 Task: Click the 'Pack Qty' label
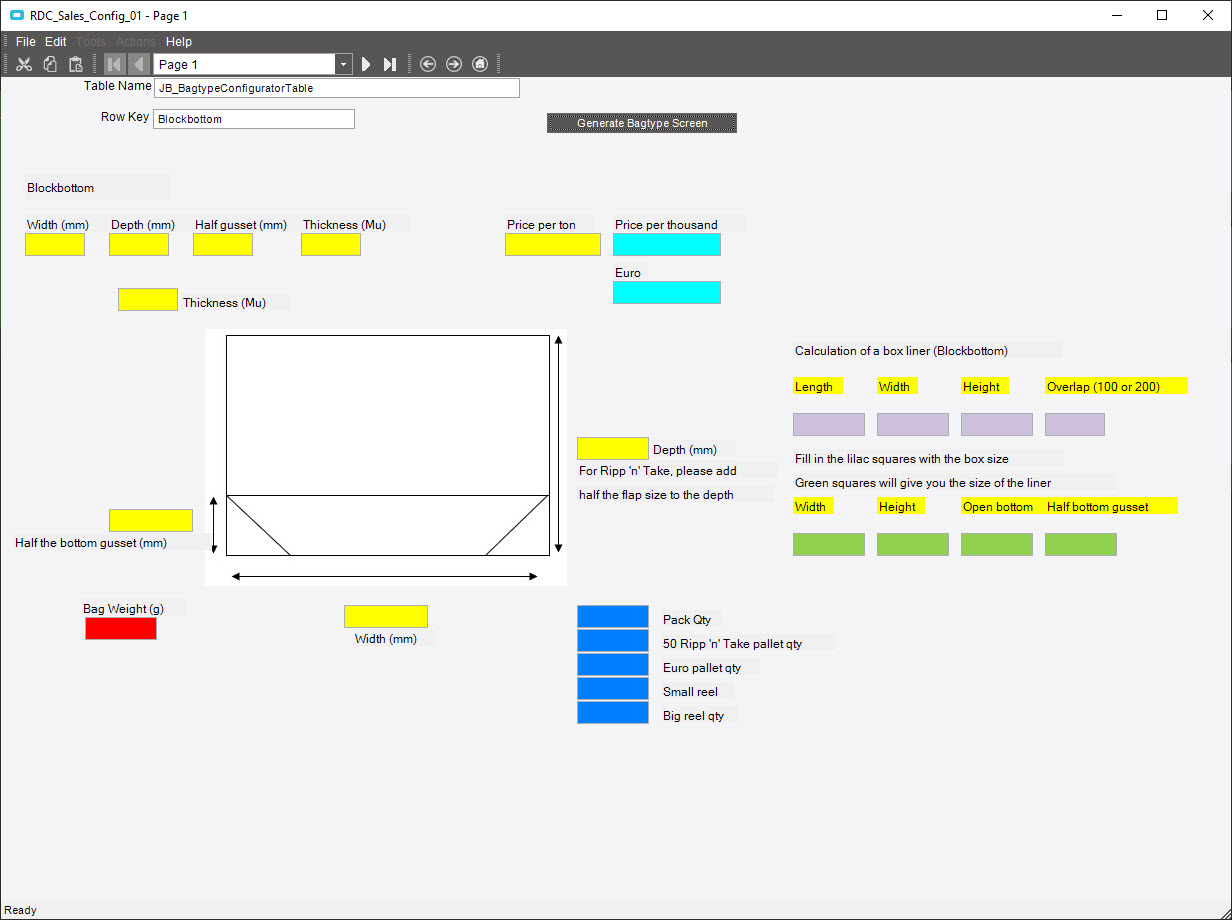click(687, 620)
